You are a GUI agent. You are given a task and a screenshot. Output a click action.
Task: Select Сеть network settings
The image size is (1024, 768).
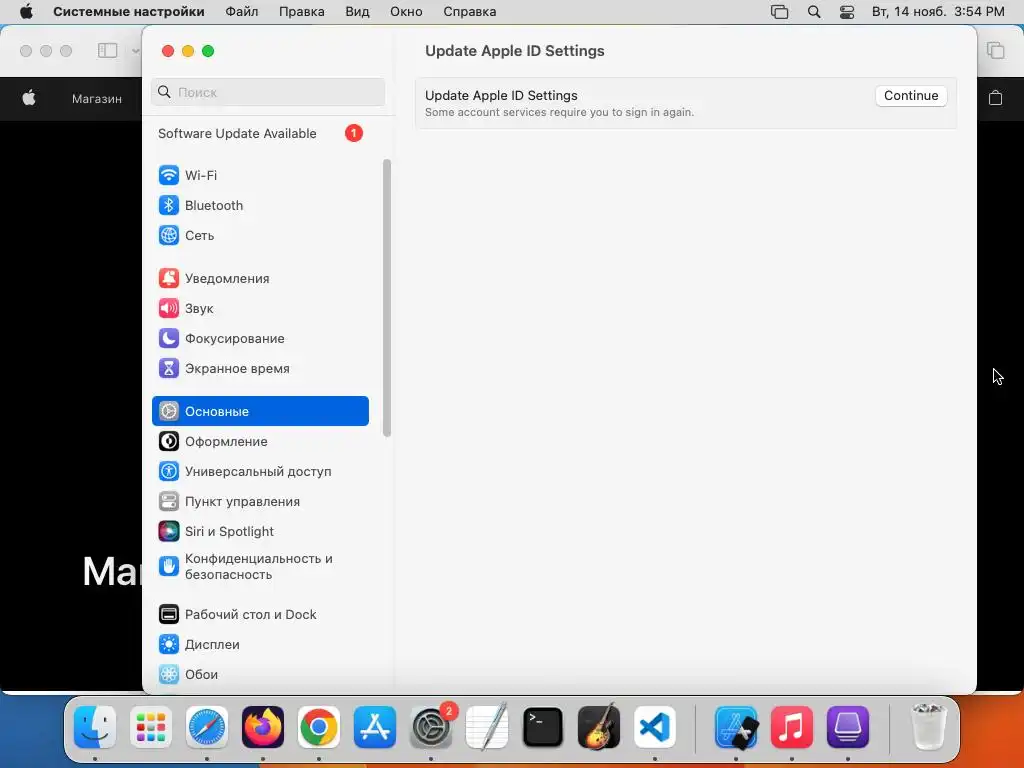click(x=260, y=235)
